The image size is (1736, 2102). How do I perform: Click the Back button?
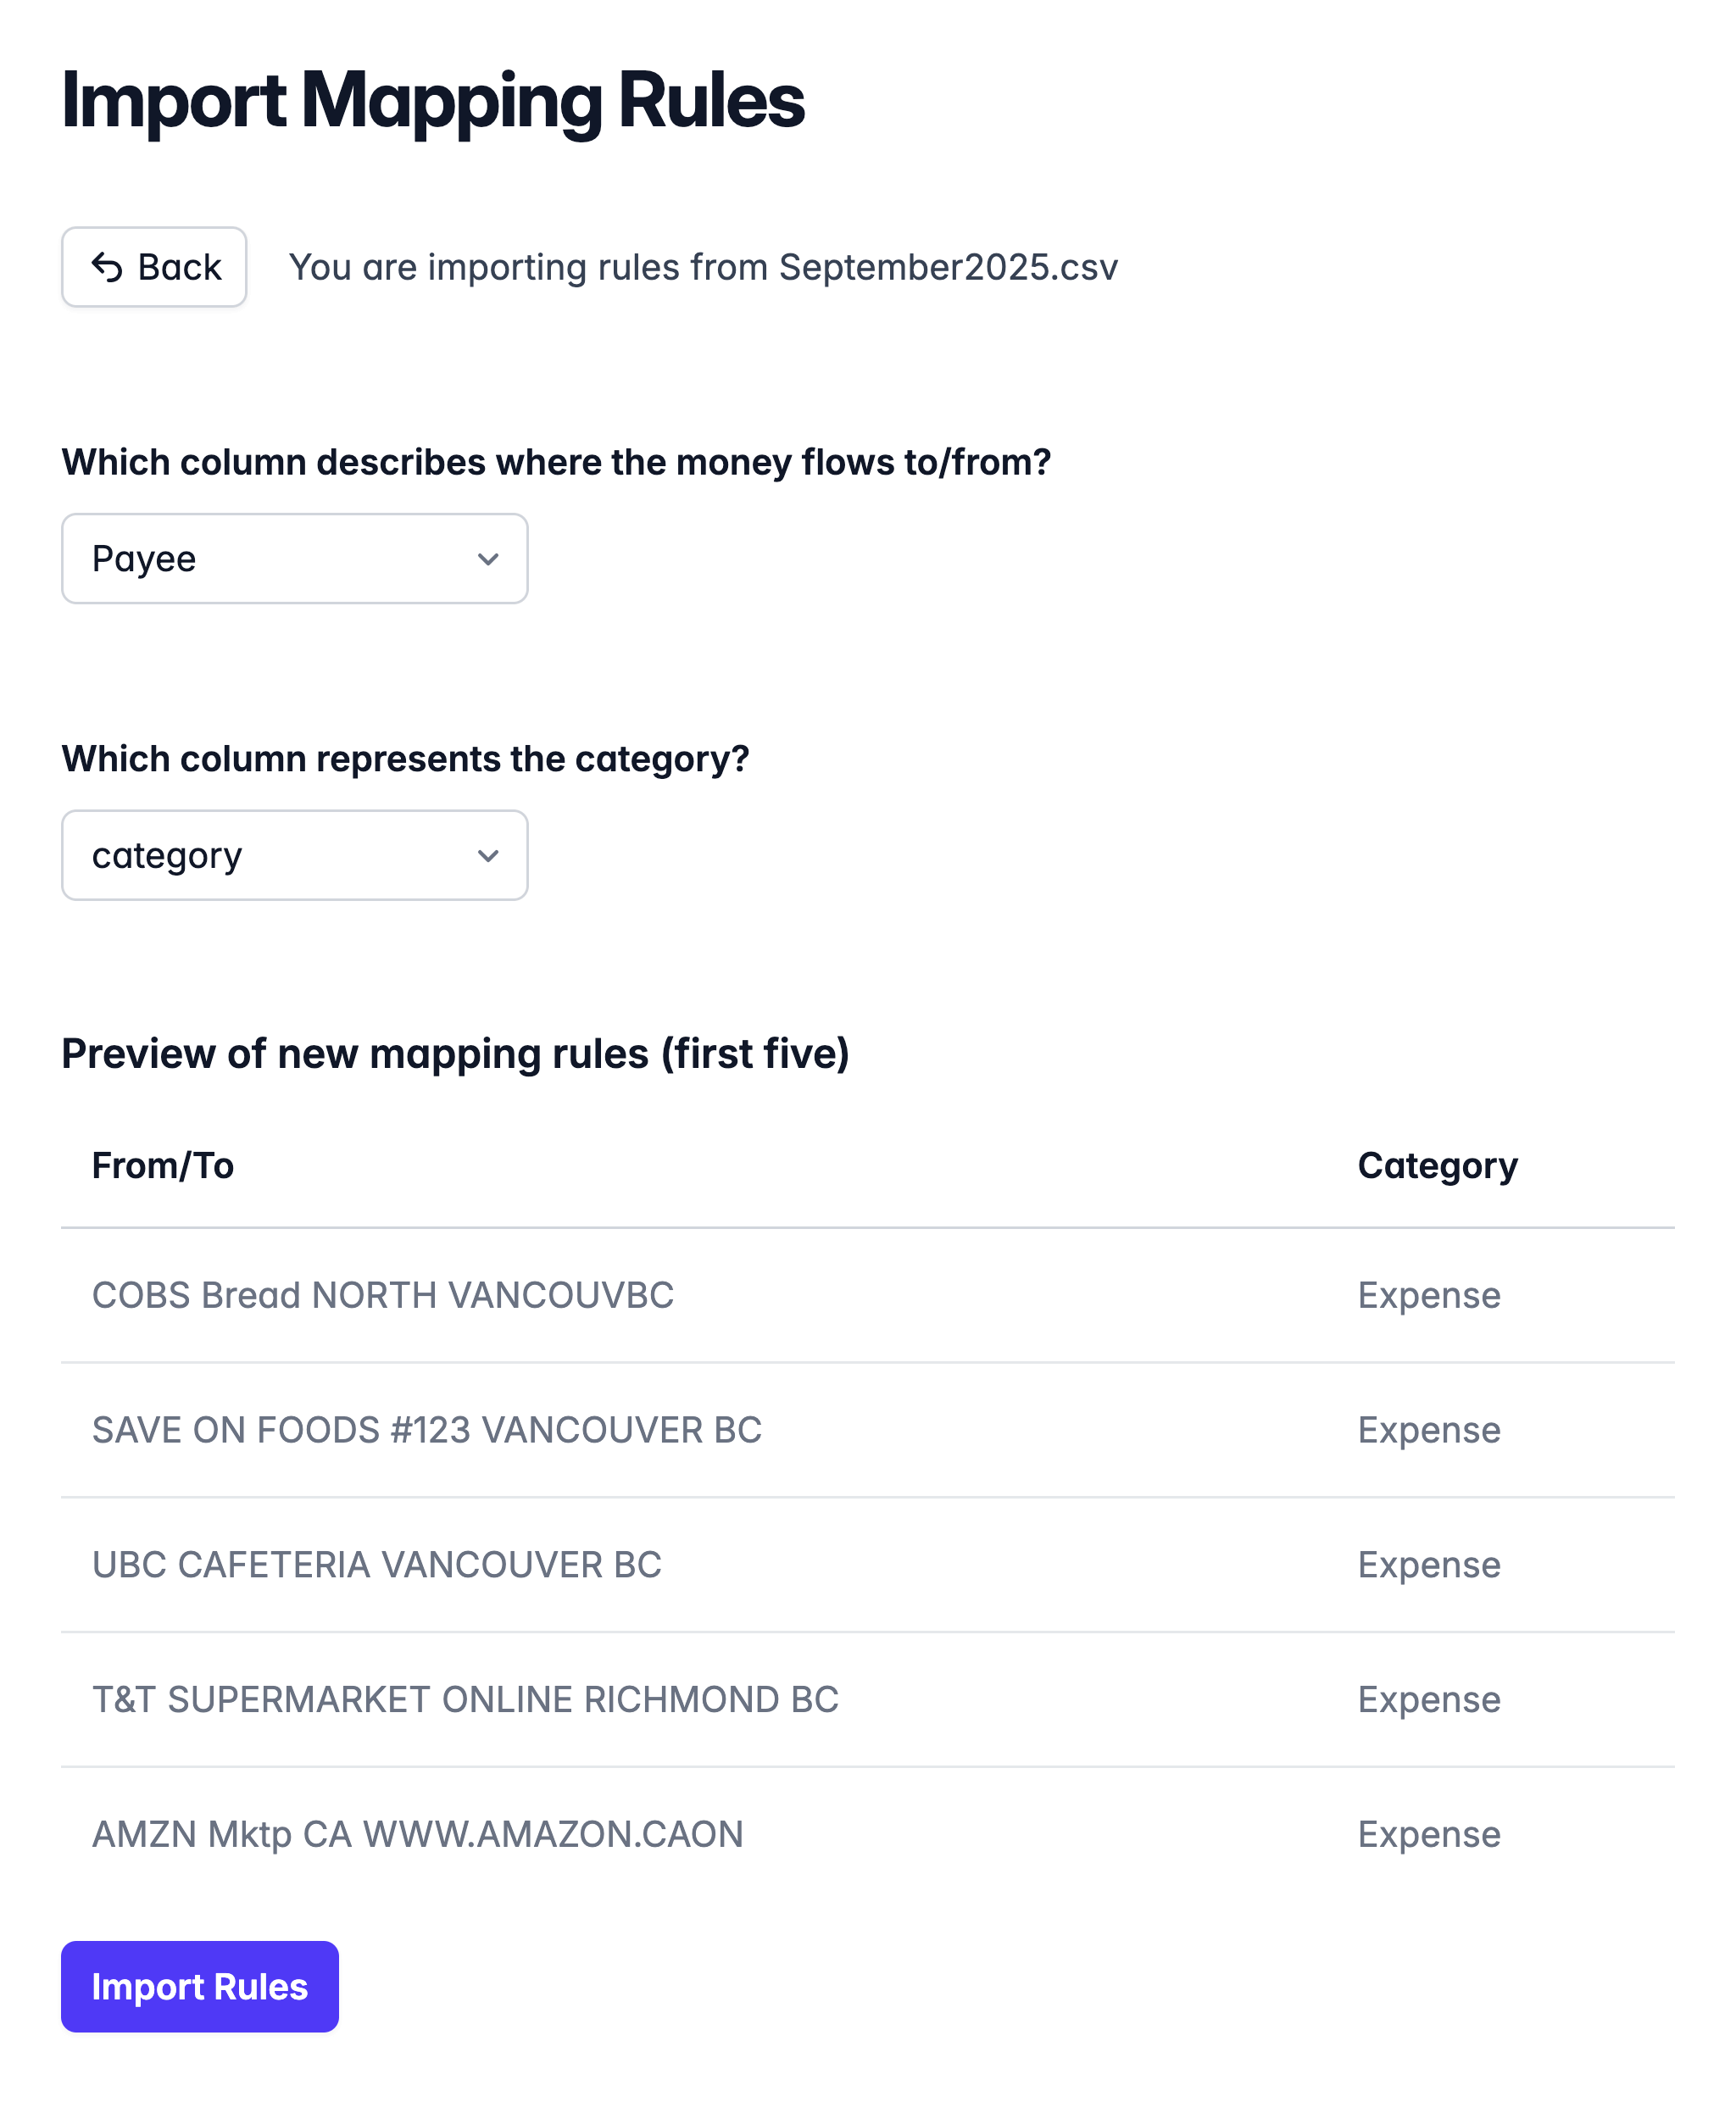(x=153, y=266)
